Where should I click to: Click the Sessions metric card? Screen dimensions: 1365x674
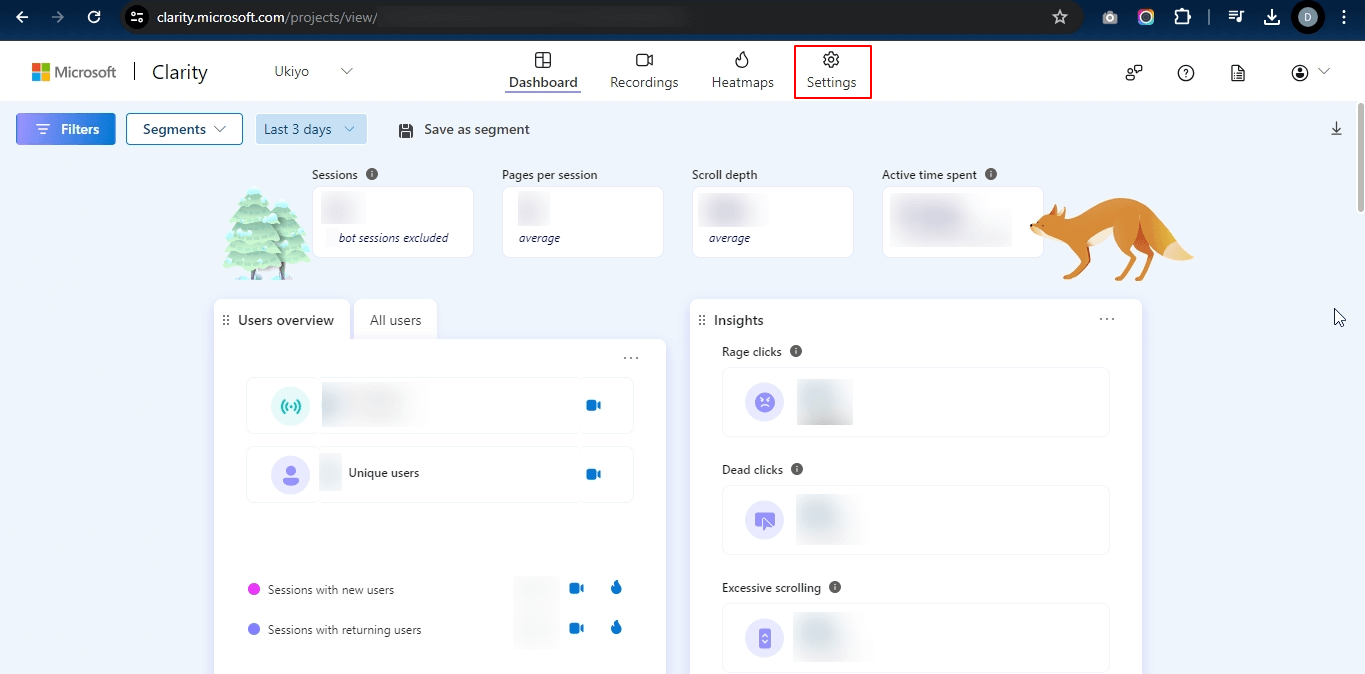coord(393,222)
